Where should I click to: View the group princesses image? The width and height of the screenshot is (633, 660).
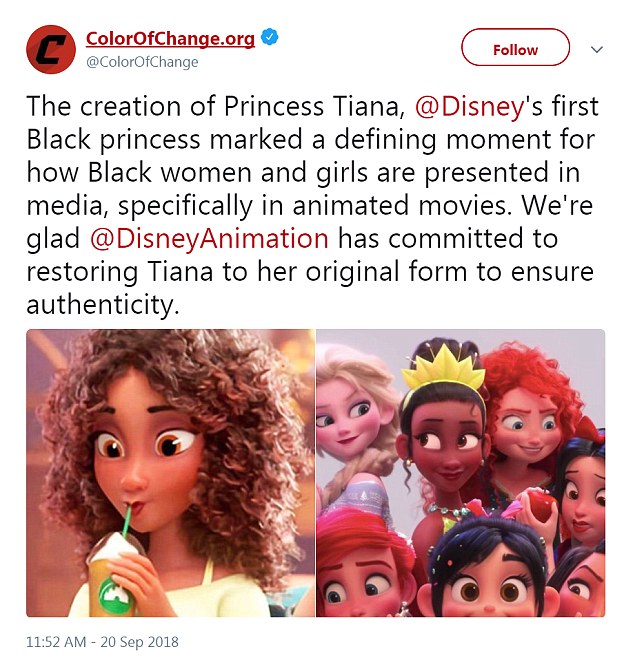click(461, 473)
